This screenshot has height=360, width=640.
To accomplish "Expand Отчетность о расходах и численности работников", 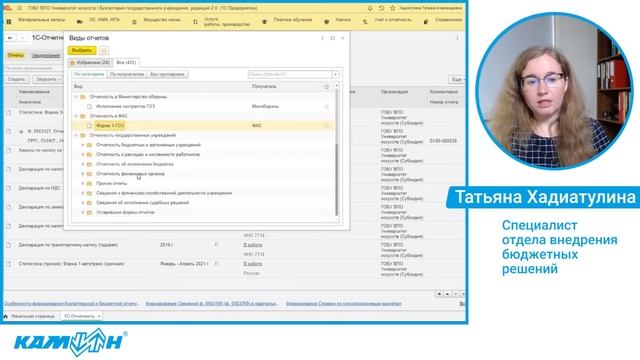I will click(82, 155).
